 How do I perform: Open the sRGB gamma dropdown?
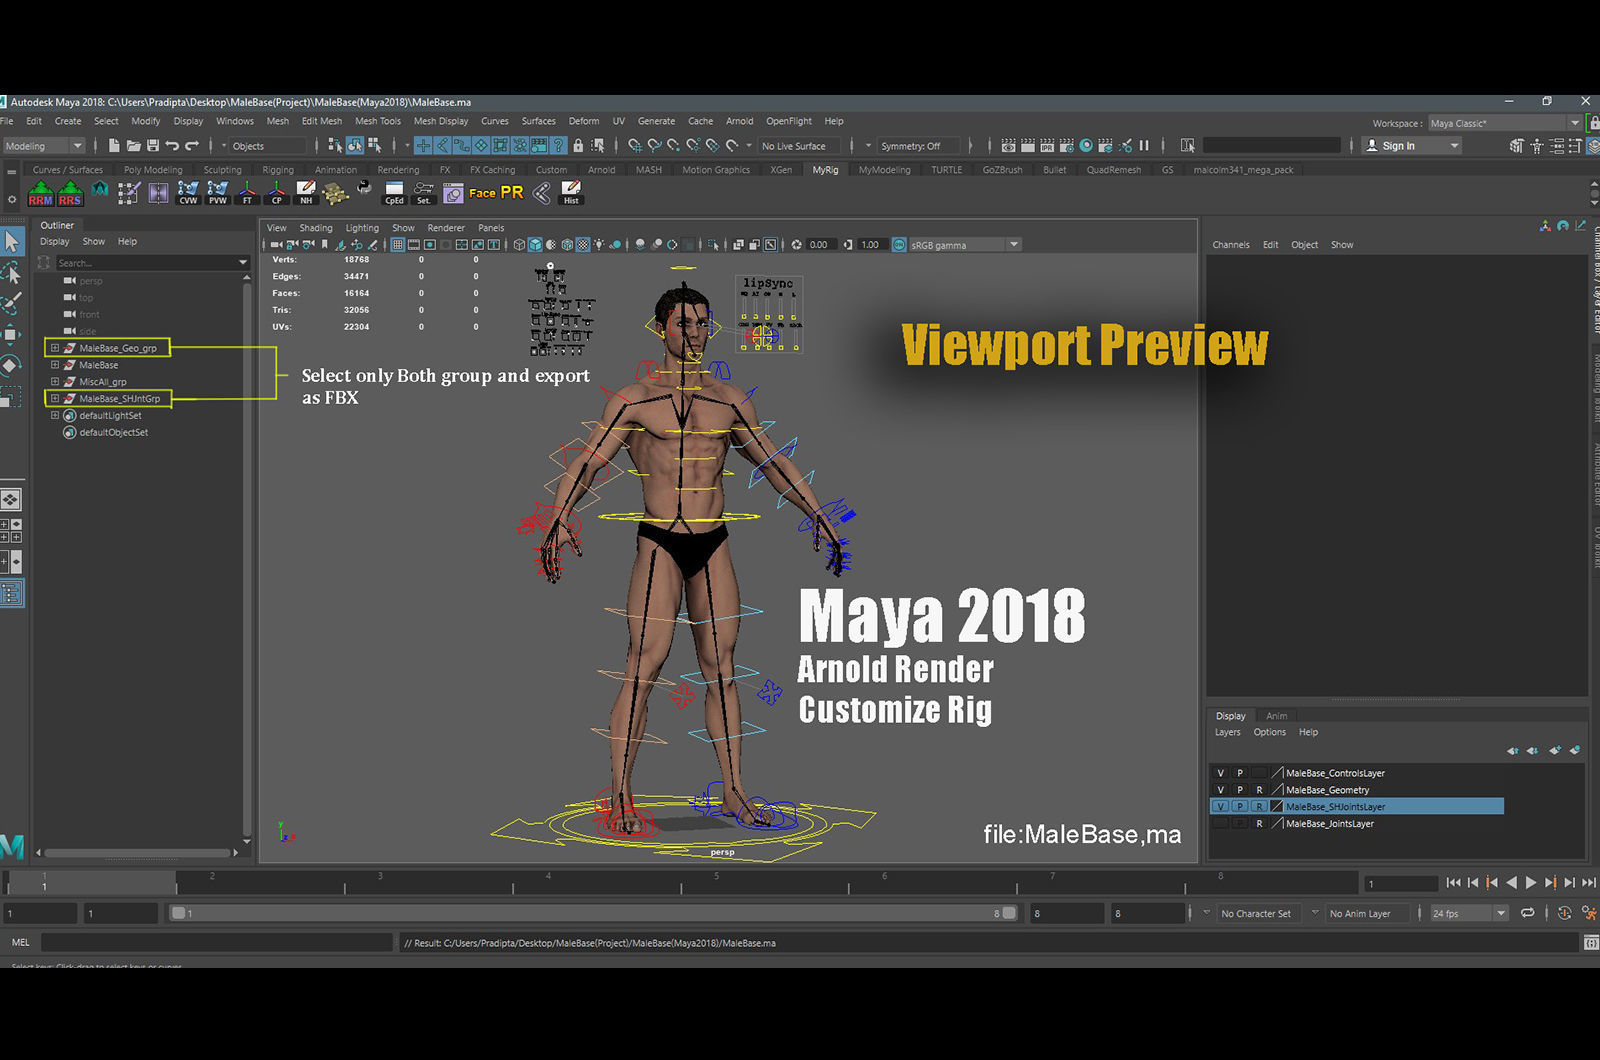(964, 245)
